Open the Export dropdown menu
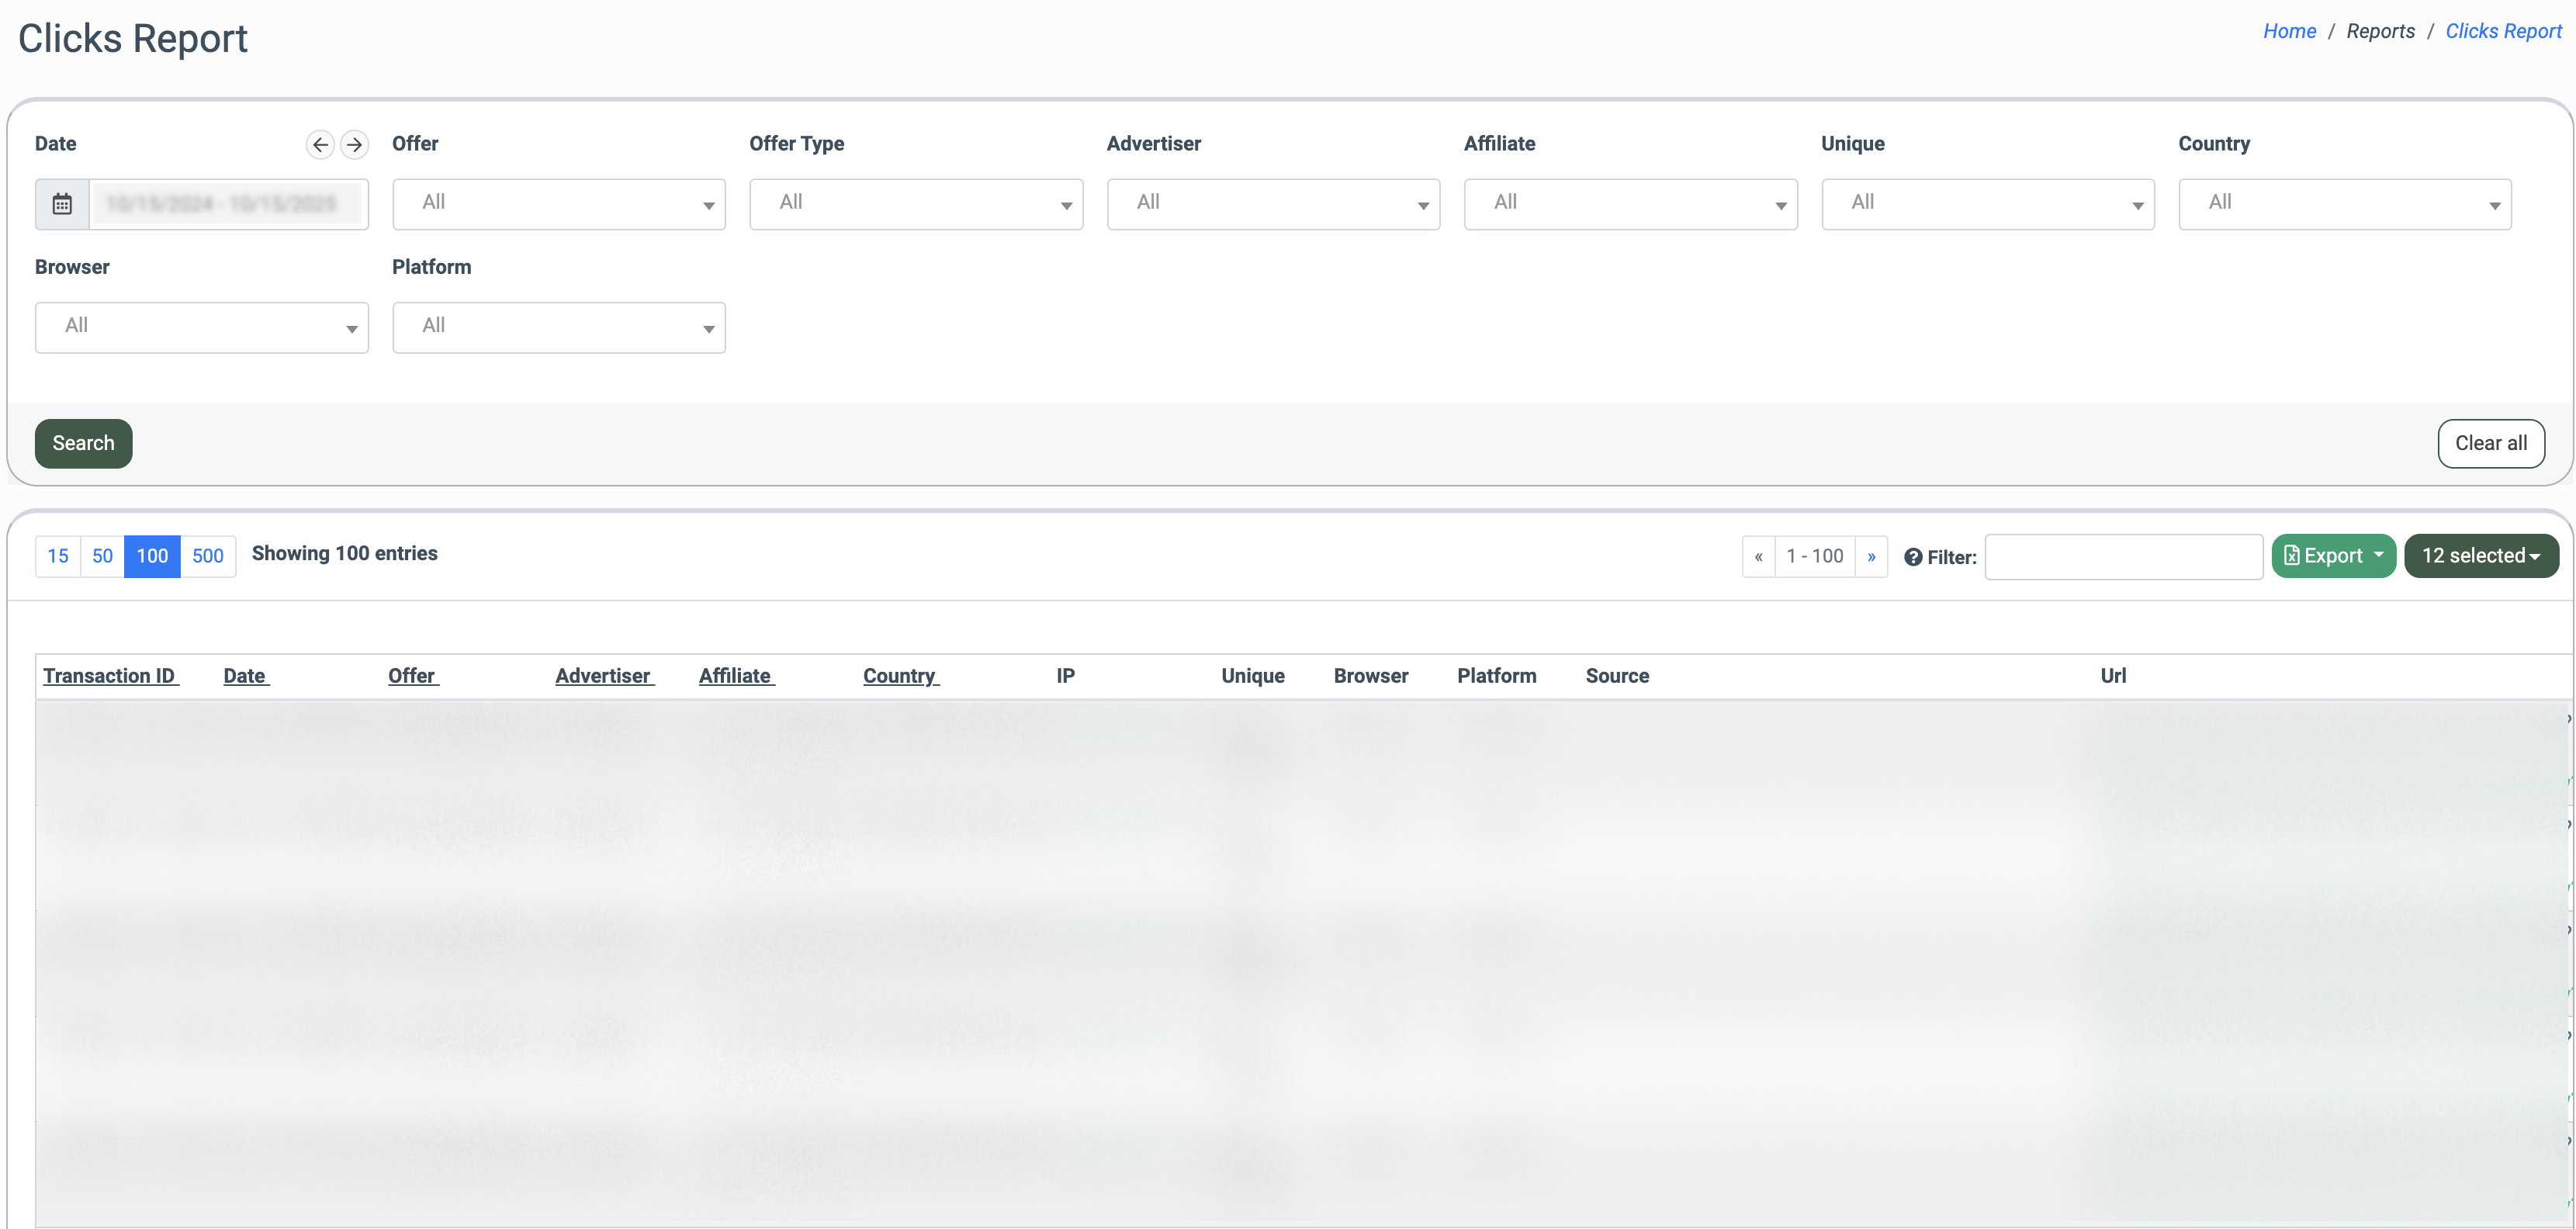Screen dimensions: 2576x1229 tap(2332, 555)
